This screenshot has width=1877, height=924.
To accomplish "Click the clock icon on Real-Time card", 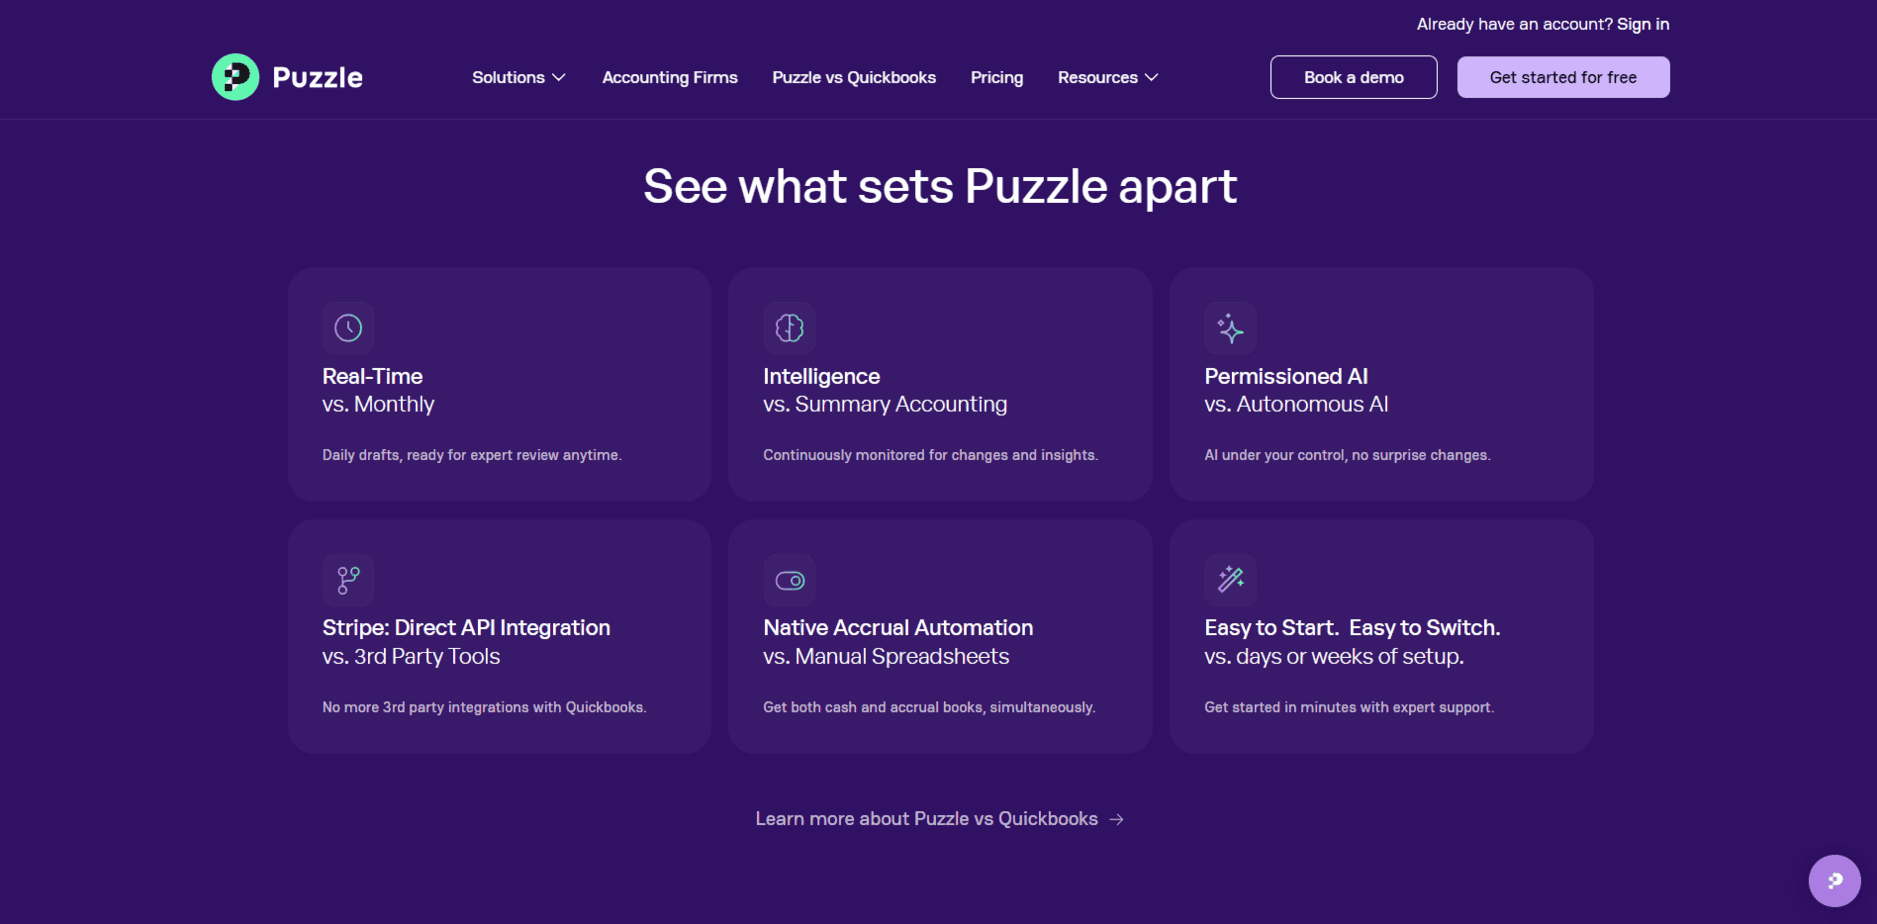I will pos(348,328).
